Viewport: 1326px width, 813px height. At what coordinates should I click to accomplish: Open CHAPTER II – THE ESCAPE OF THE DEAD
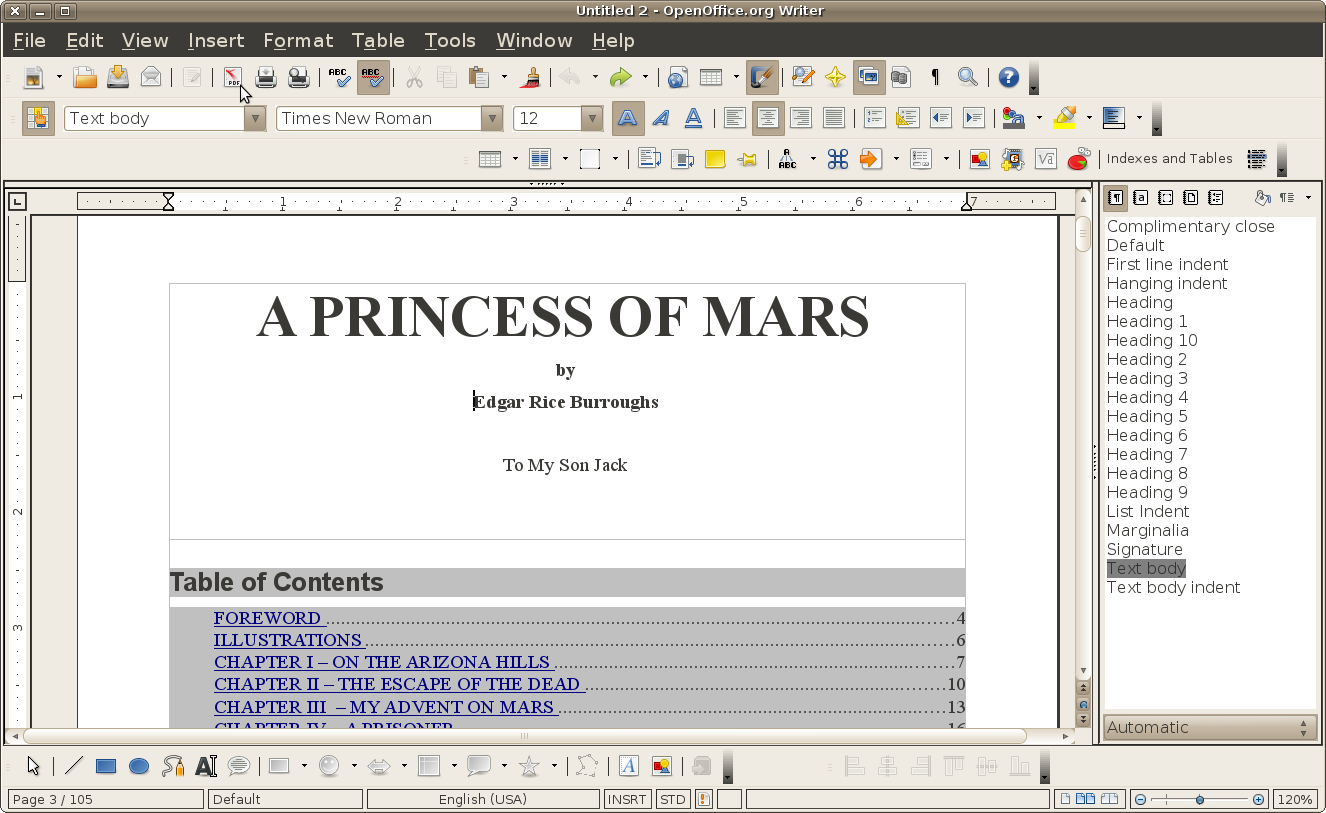click(398, 684)
